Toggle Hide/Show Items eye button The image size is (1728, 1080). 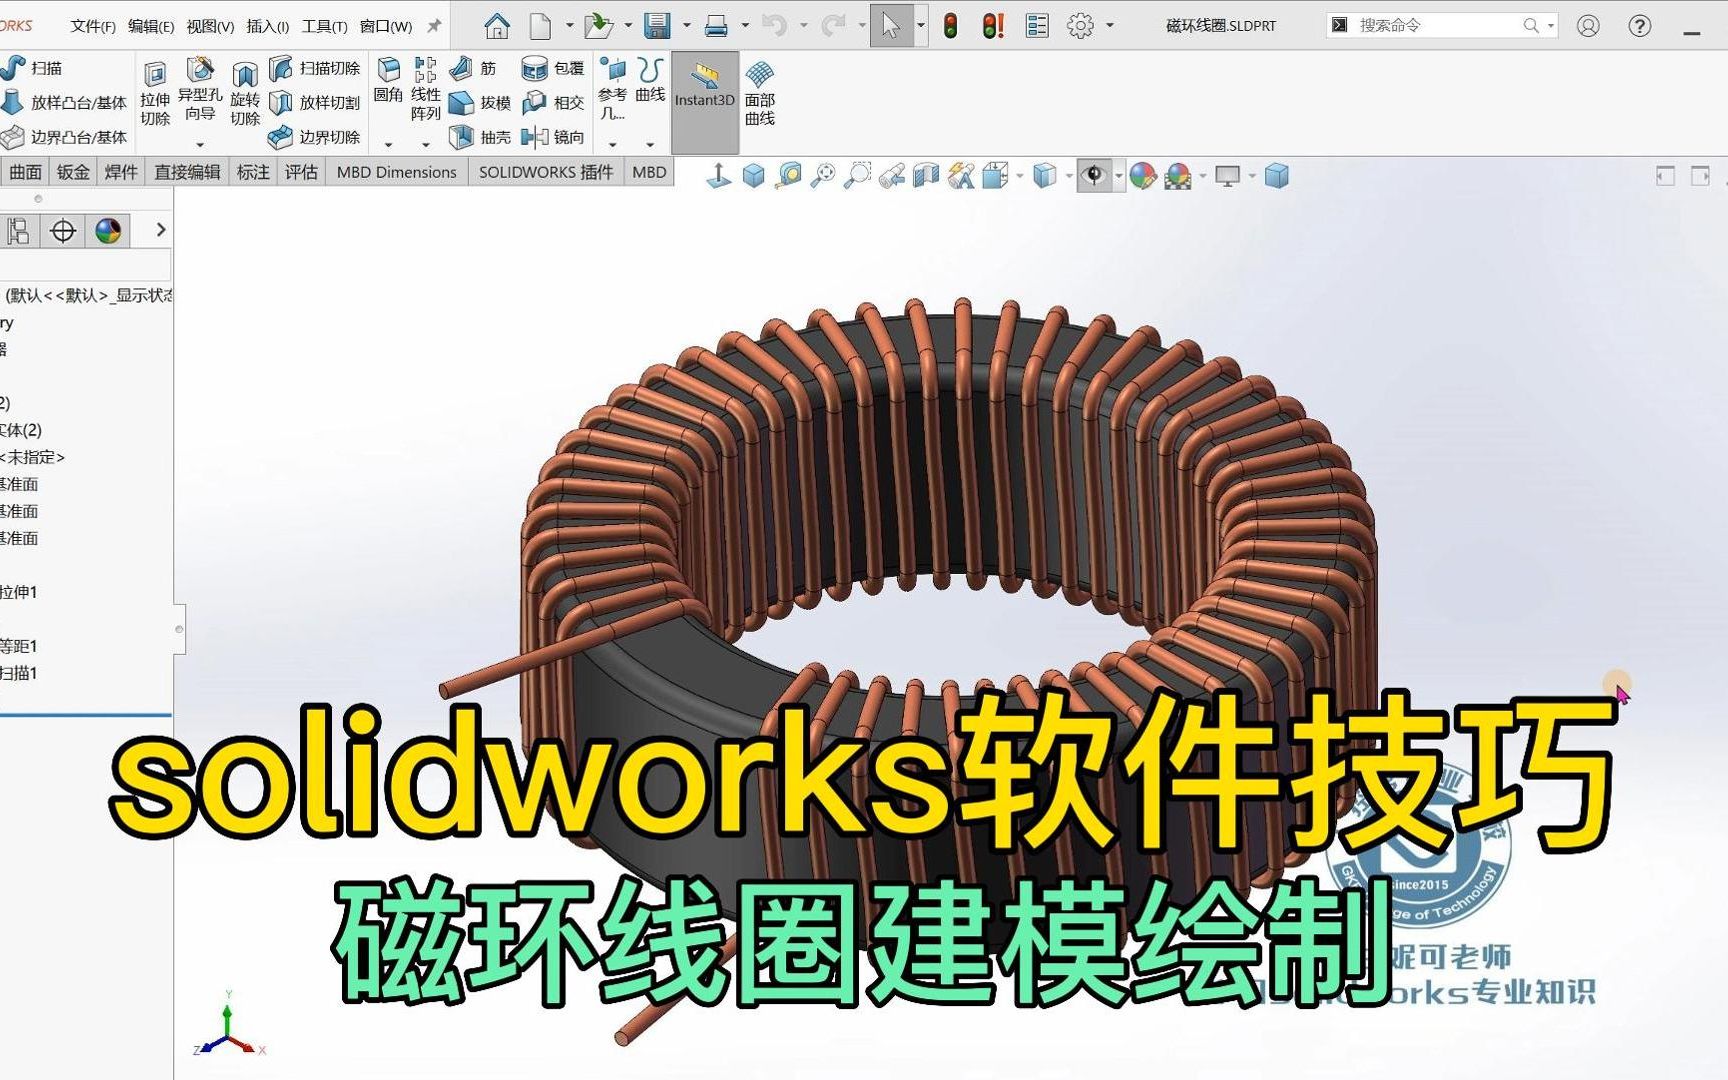1094,176
